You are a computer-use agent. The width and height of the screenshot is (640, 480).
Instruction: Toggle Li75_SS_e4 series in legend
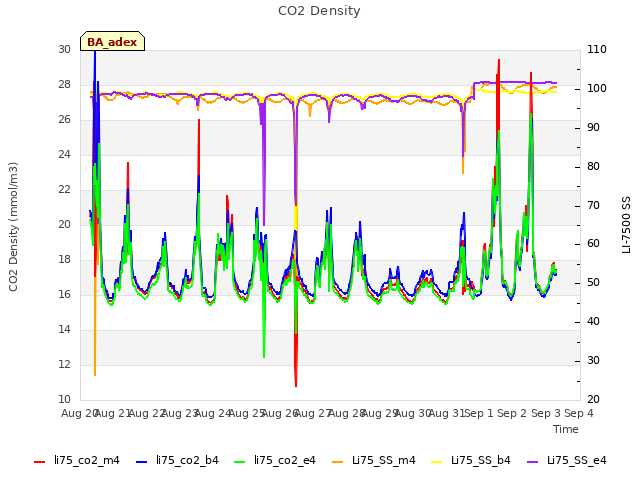click(567, 461)
